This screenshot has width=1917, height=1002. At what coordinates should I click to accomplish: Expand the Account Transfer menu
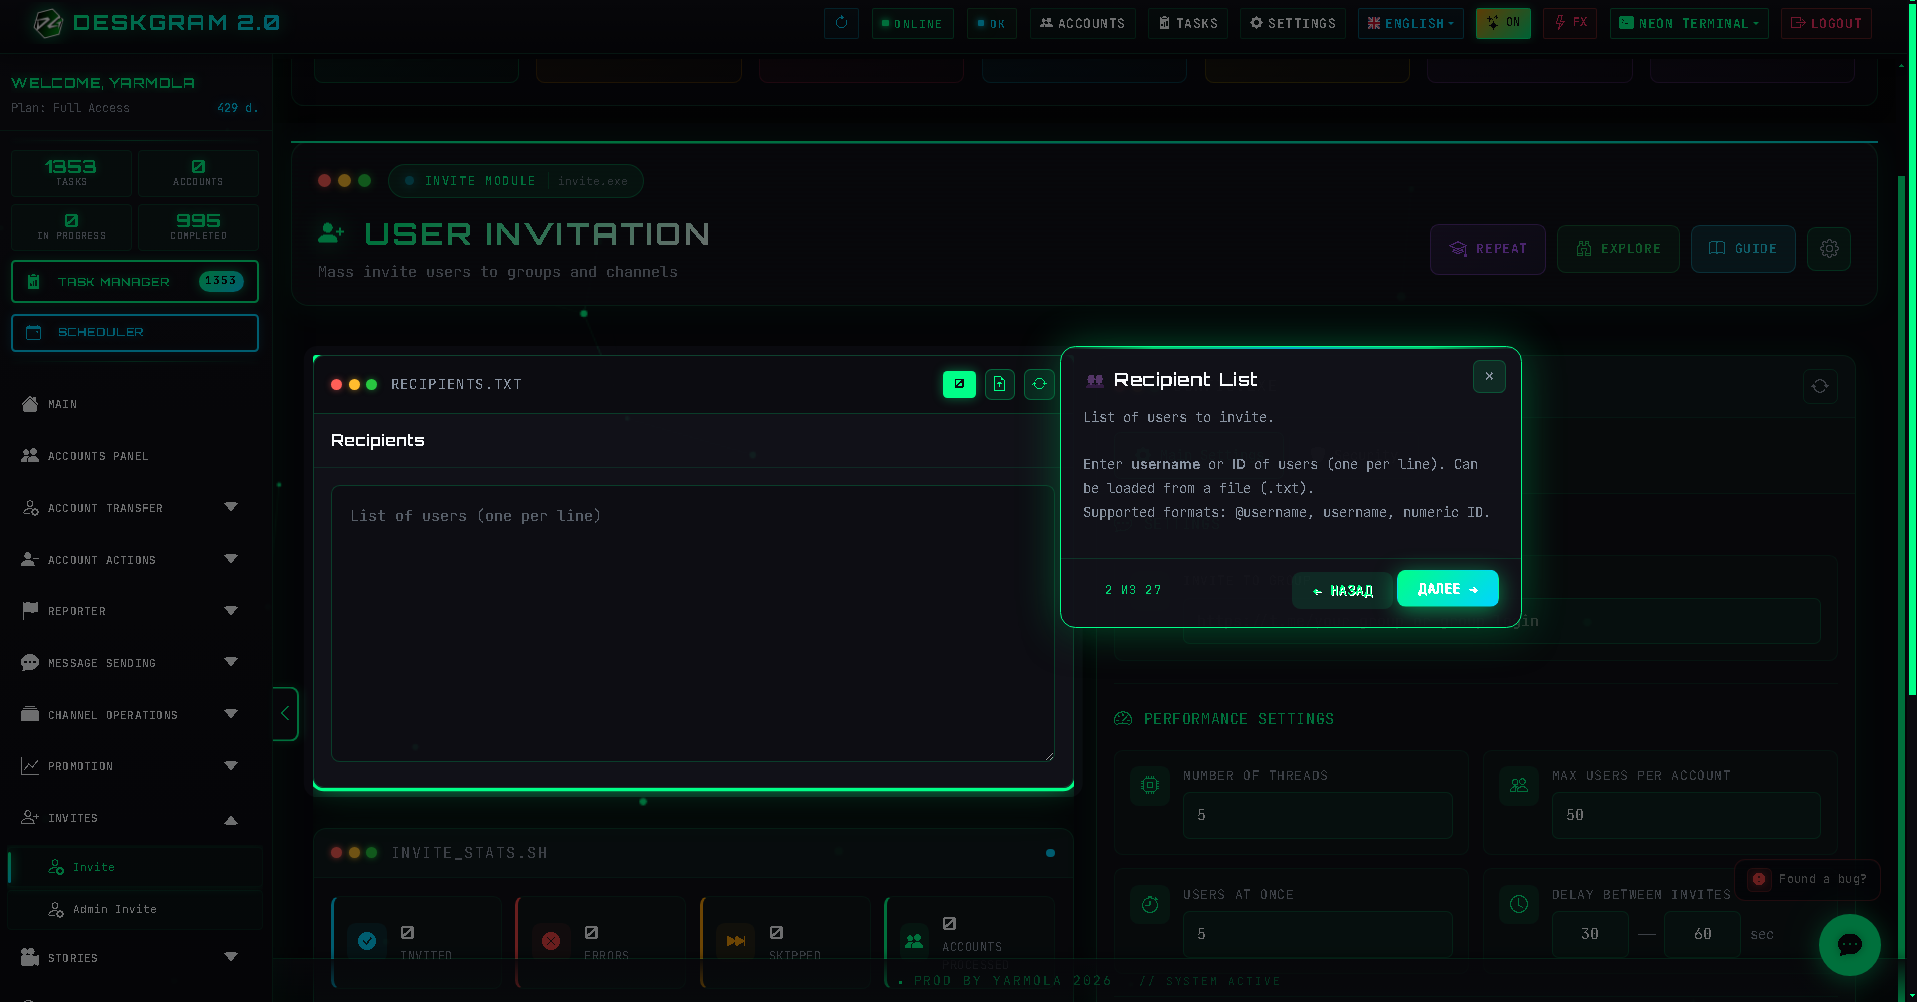135,508
